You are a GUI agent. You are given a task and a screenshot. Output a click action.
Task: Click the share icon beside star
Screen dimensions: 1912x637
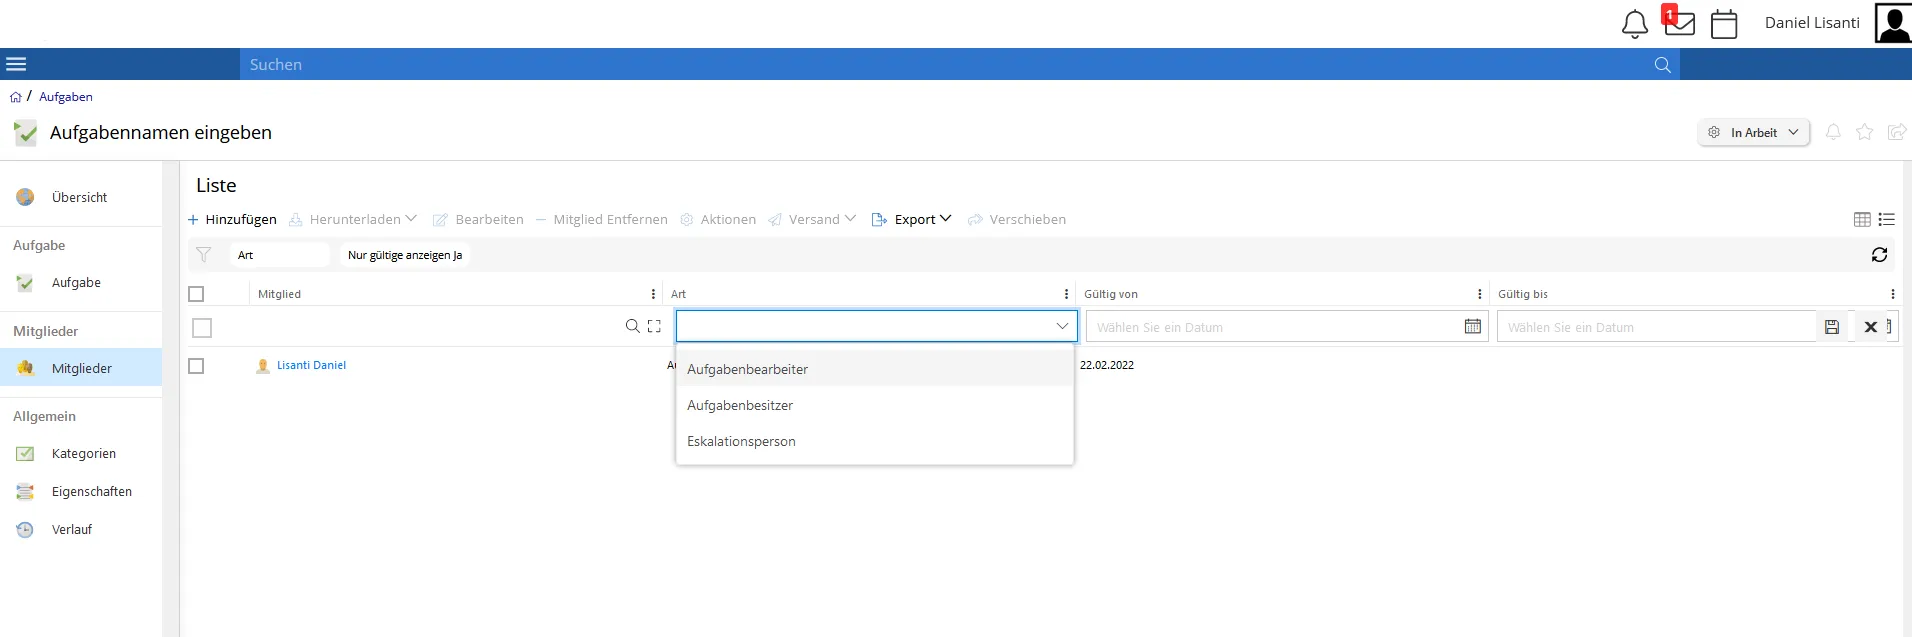pyautogui.click(x=1896, y=132)
